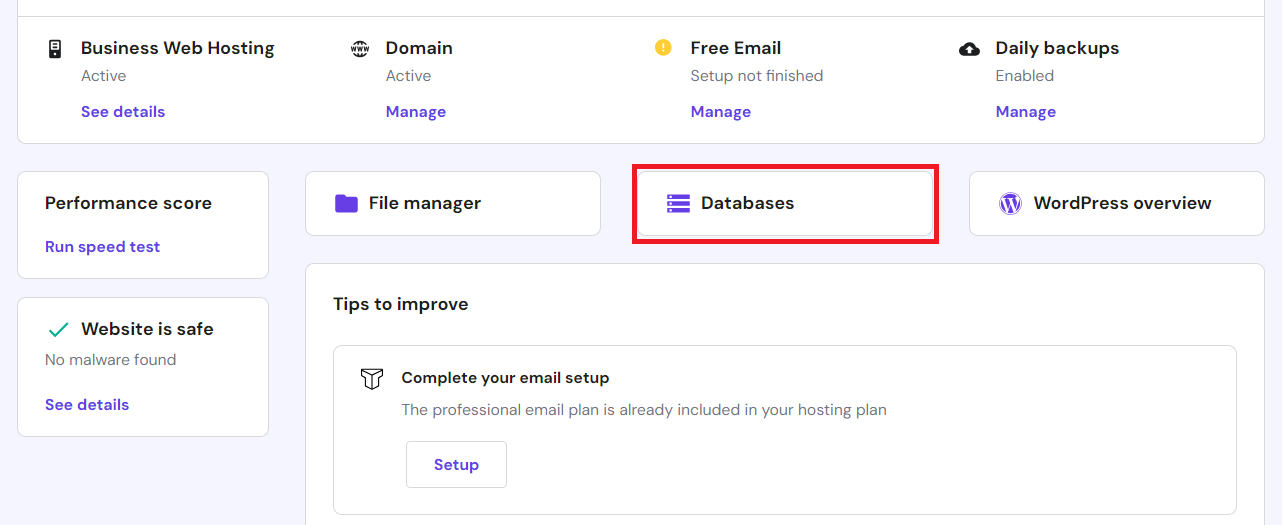Click the Domain www globe icon
The height and width of the screenshot is (525, 1282).
tap(360, 49)
